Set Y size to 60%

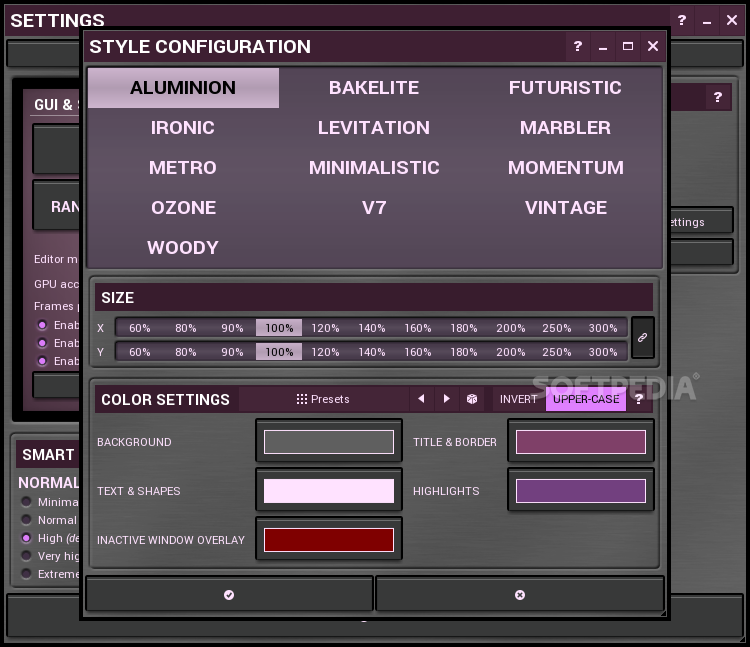(140, 352)
